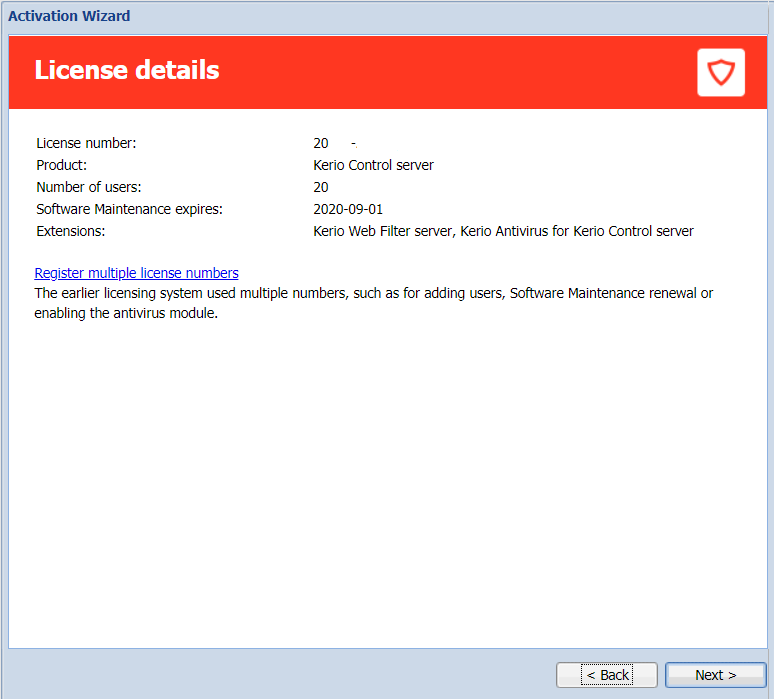Click the product value Kerio Control server
Image resolution: width=774 pixels, height=699 pixels.
click(373, 165)
